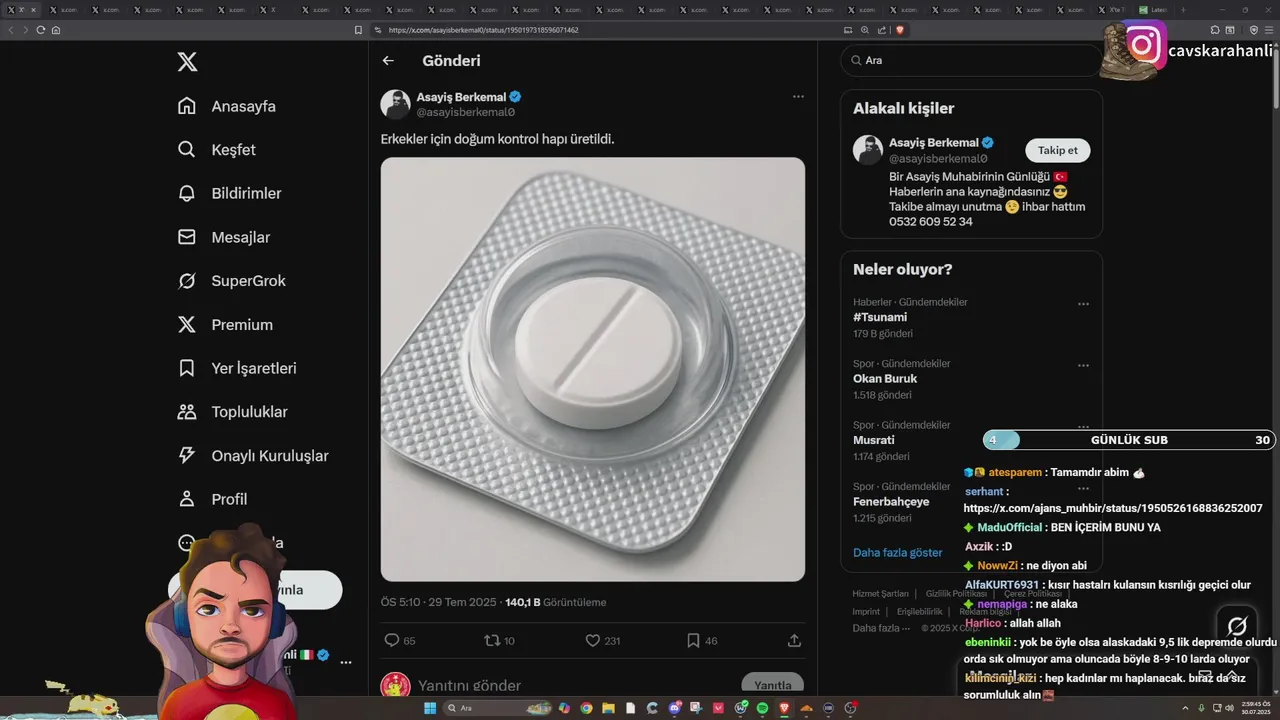Click the bookmark icon left of URL
Viewport: 1280px width, 720px height.
coord(359,30)
